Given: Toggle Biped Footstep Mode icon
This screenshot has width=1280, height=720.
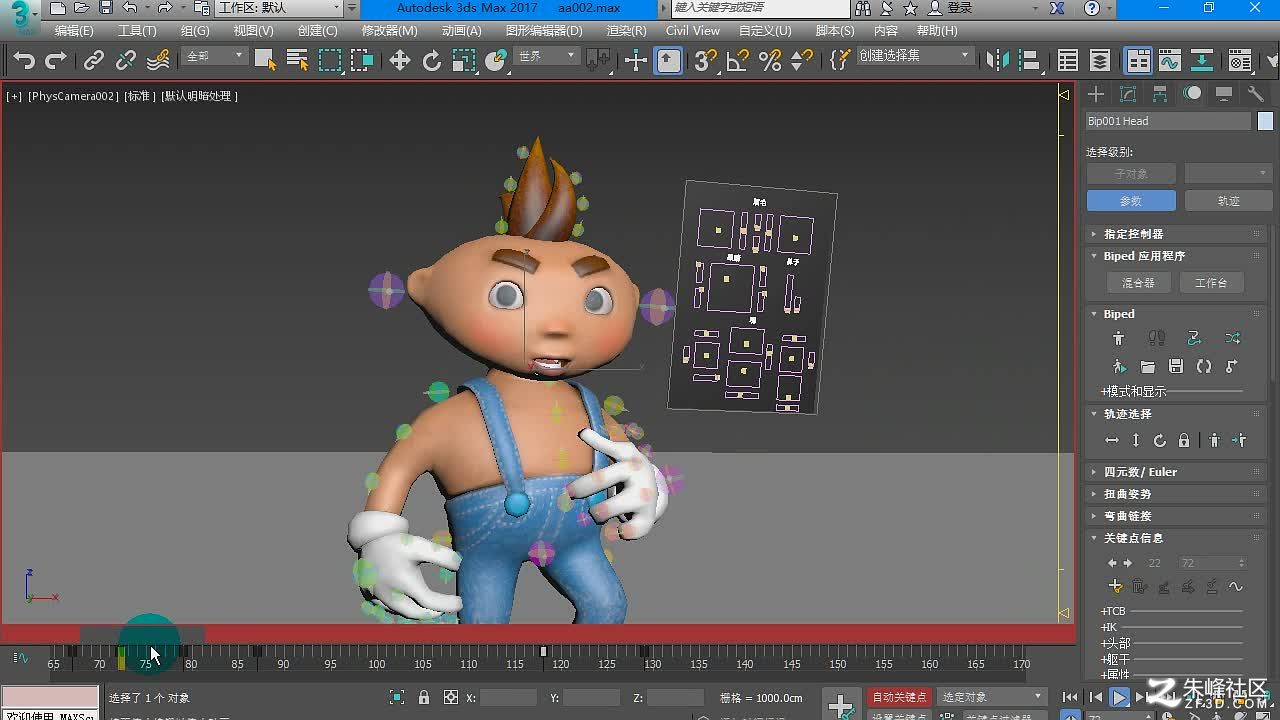Looking at the screenshot, I should click(1157, 339).
